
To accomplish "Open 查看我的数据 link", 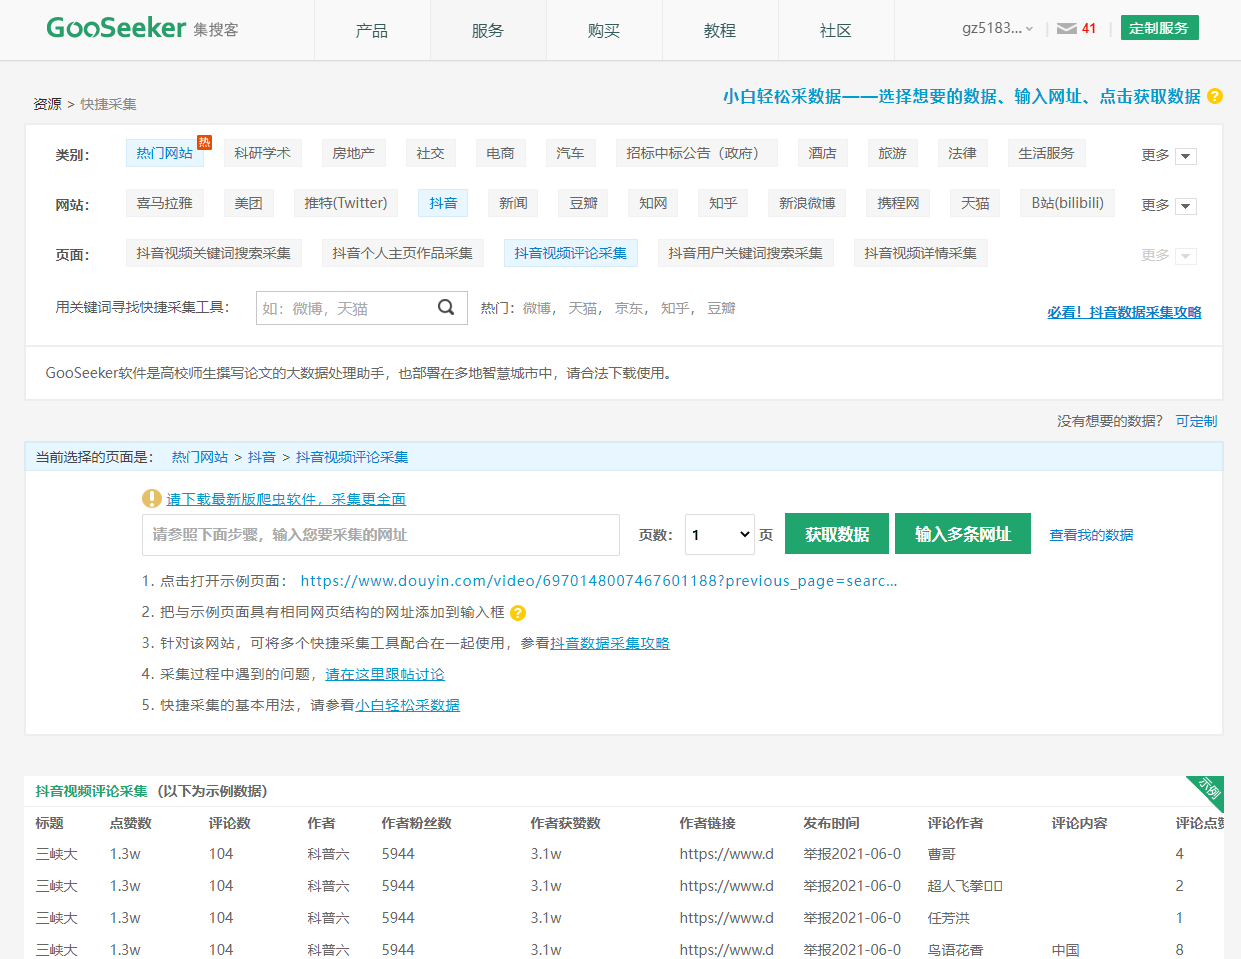I will (1091, 535).
